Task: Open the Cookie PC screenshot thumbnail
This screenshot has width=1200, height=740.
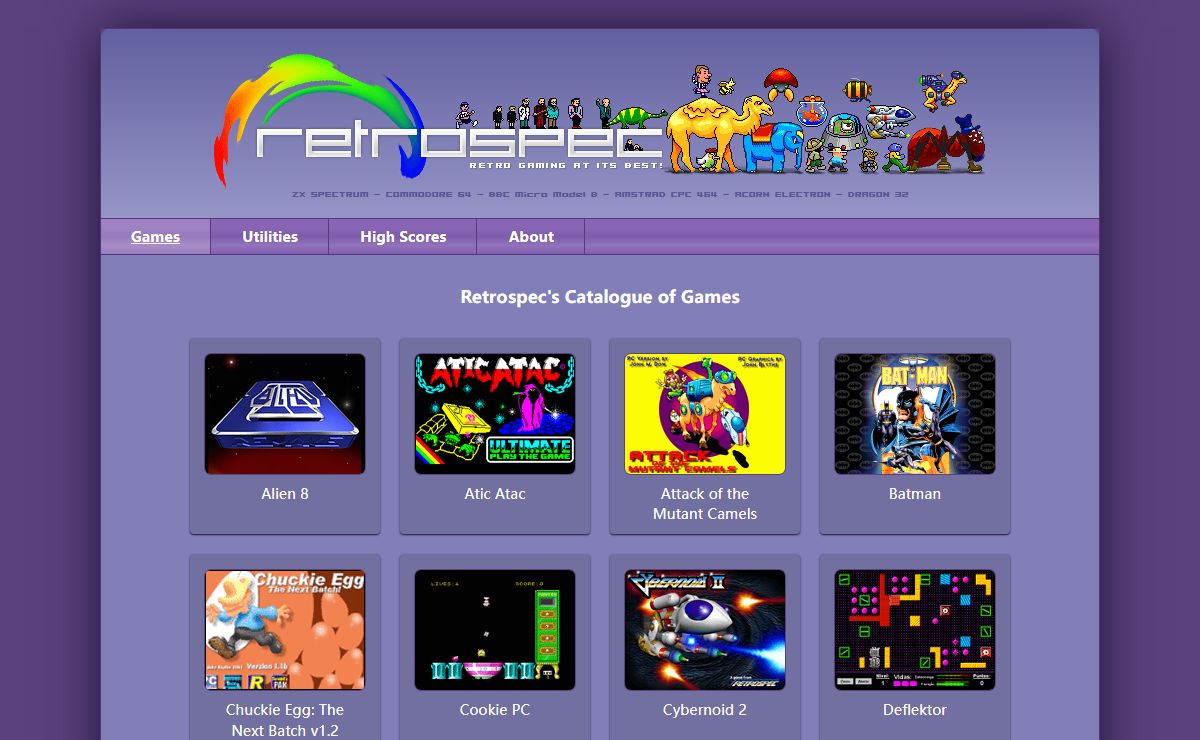Action: (495, 630)
